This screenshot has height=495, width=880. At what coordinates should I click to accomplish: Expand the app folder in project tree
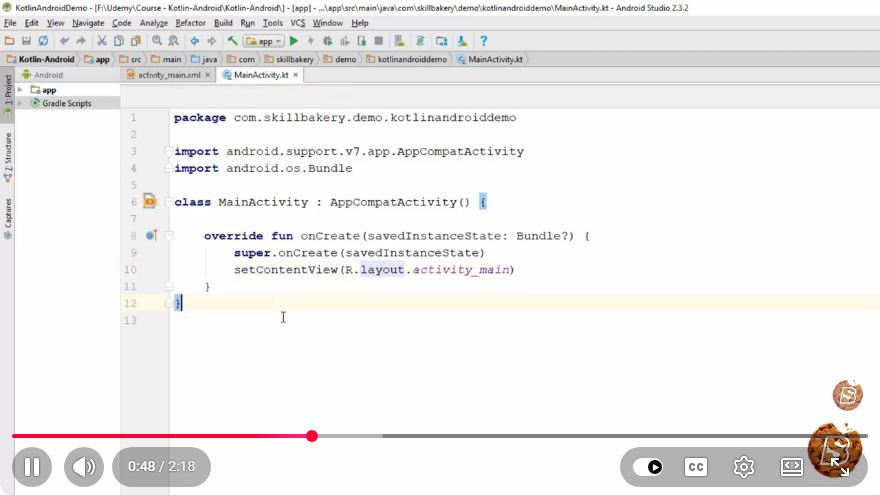20,90
